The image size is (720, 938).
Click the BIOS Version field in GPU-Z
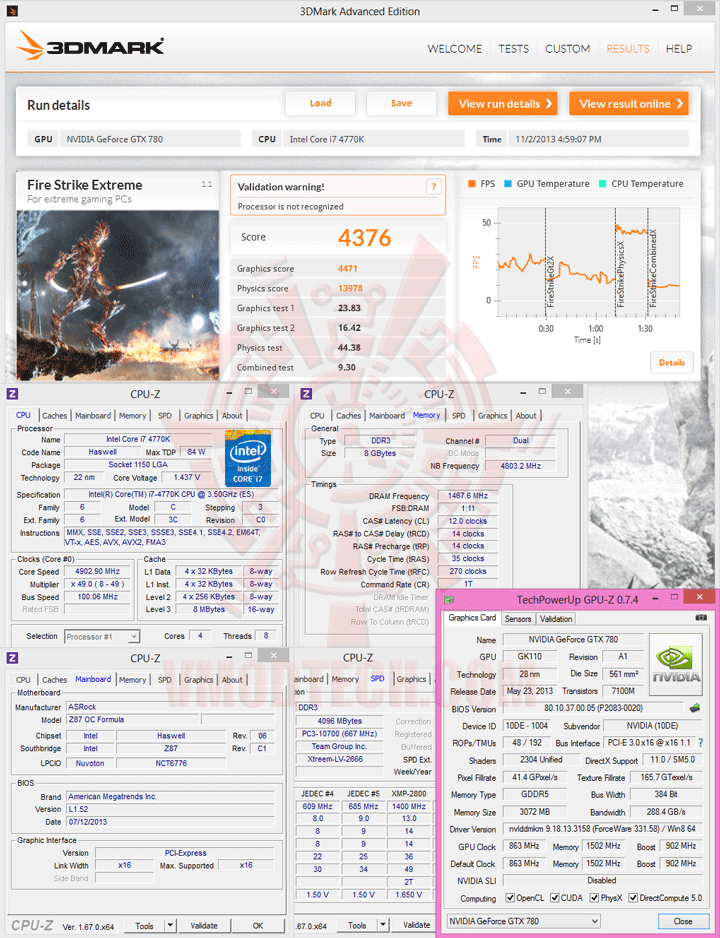pos(593,709)
